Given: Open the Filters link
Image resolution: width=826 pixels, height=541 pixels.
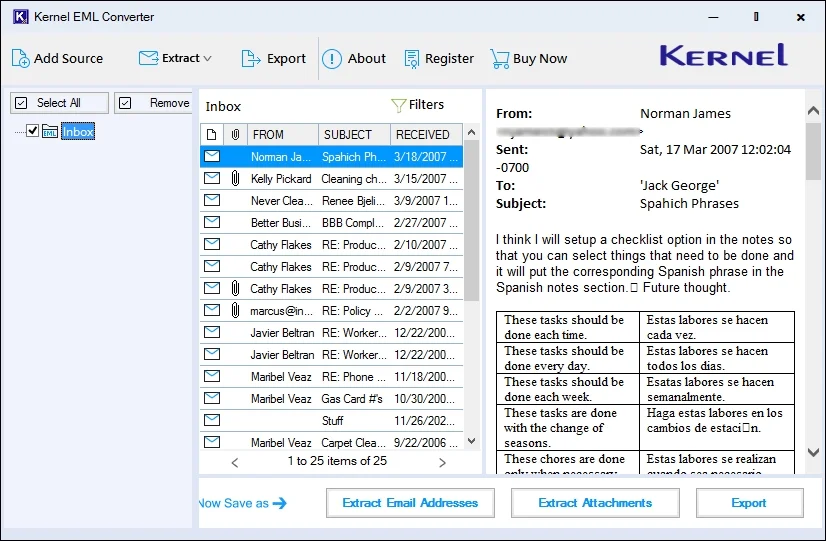Looking at the screenshot, I should 426,105.
